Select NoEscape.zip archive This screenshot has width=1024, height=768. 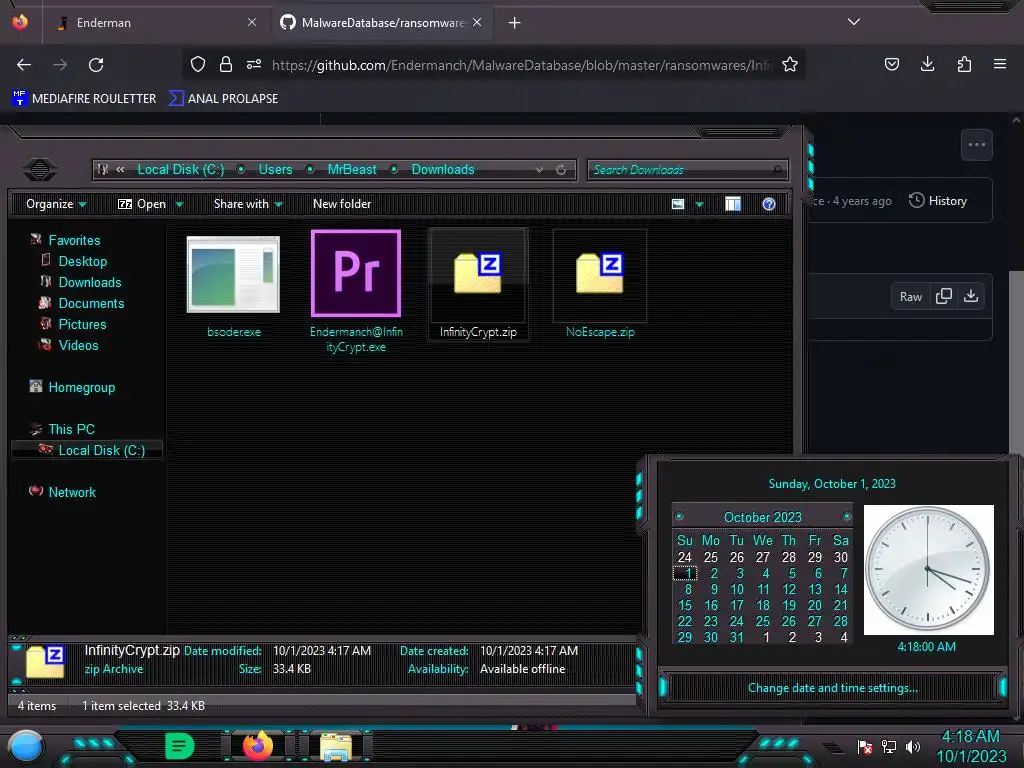pos(600,284)
